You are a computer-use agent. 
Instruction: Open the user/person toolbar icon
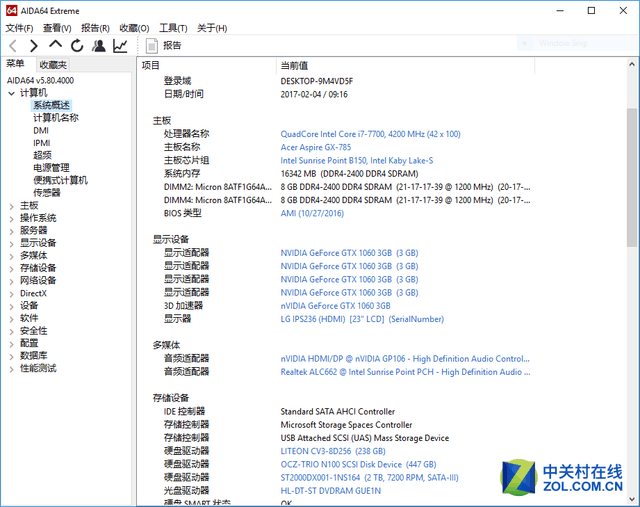(98, 46)
